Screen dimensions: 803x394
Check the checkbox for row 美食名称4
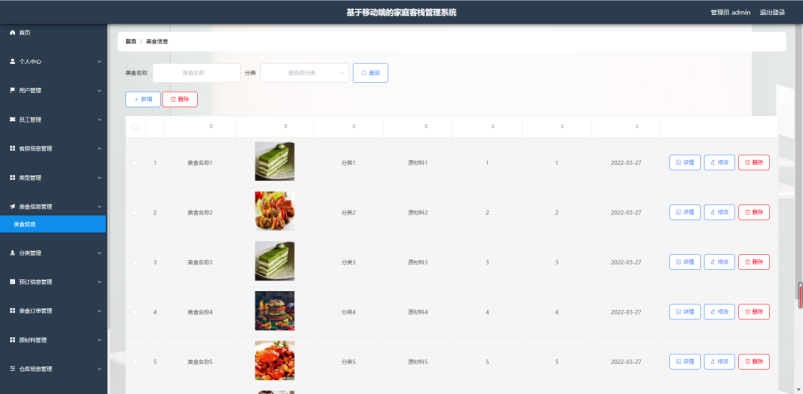(x=135, y=312)
